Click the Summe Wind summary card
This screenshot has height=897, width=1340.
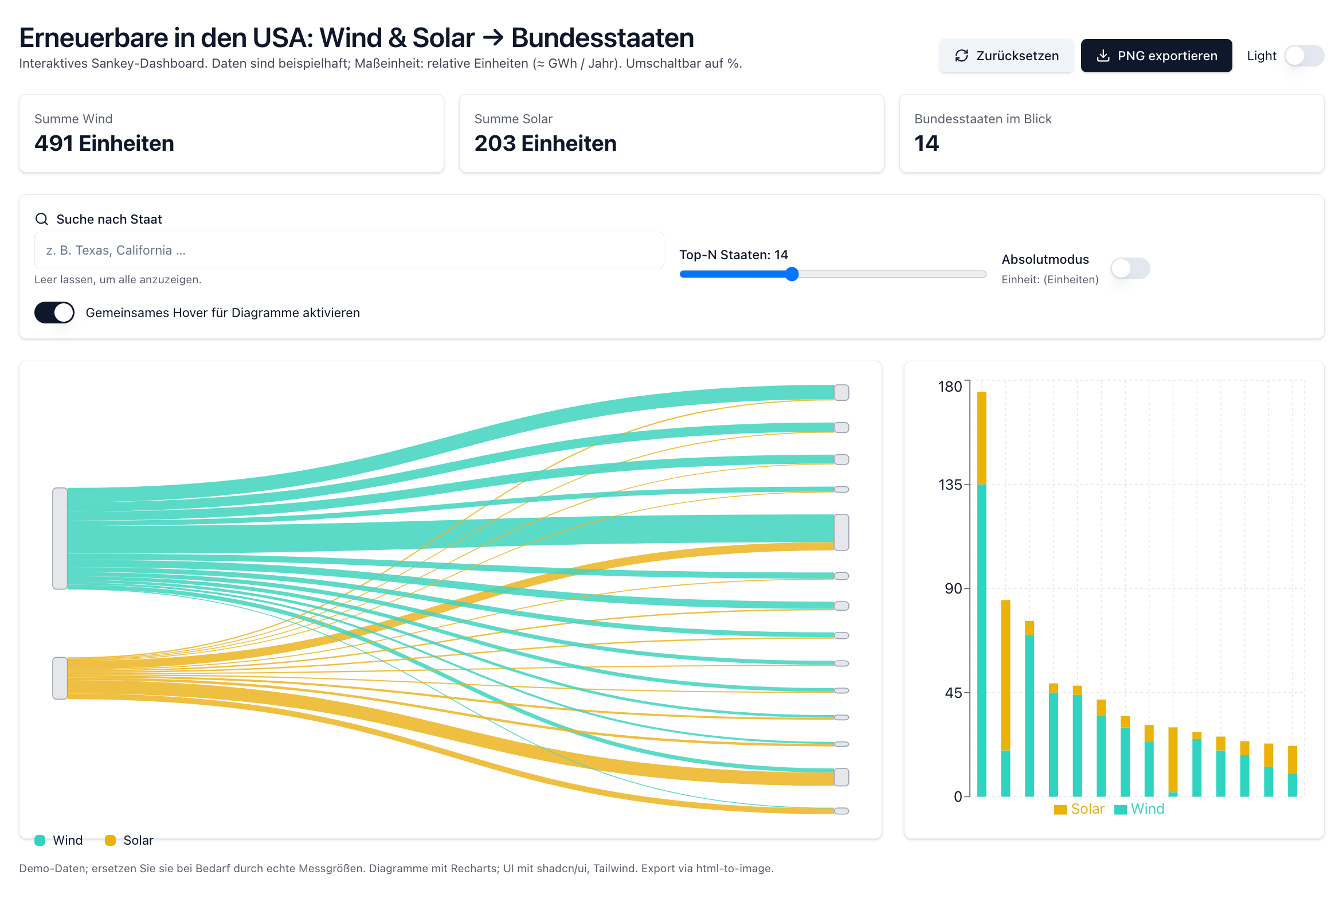coord(231,133)
